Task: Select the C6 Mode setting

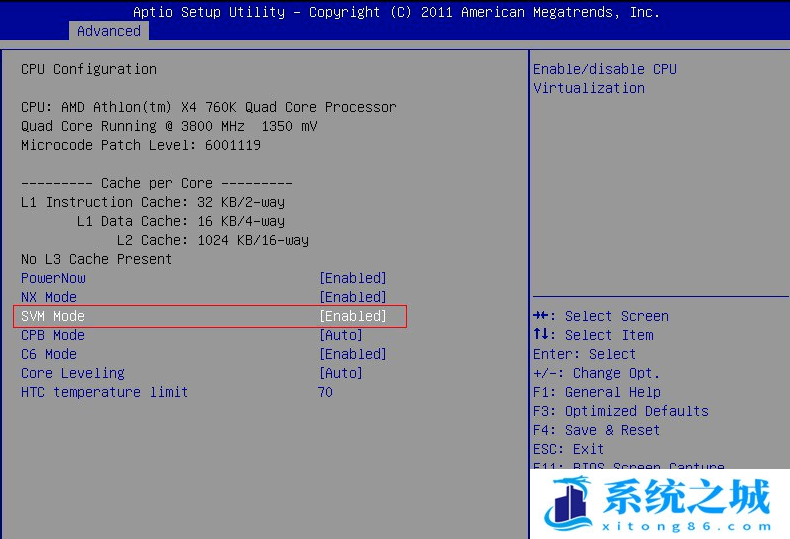Action: coord(49,355)
